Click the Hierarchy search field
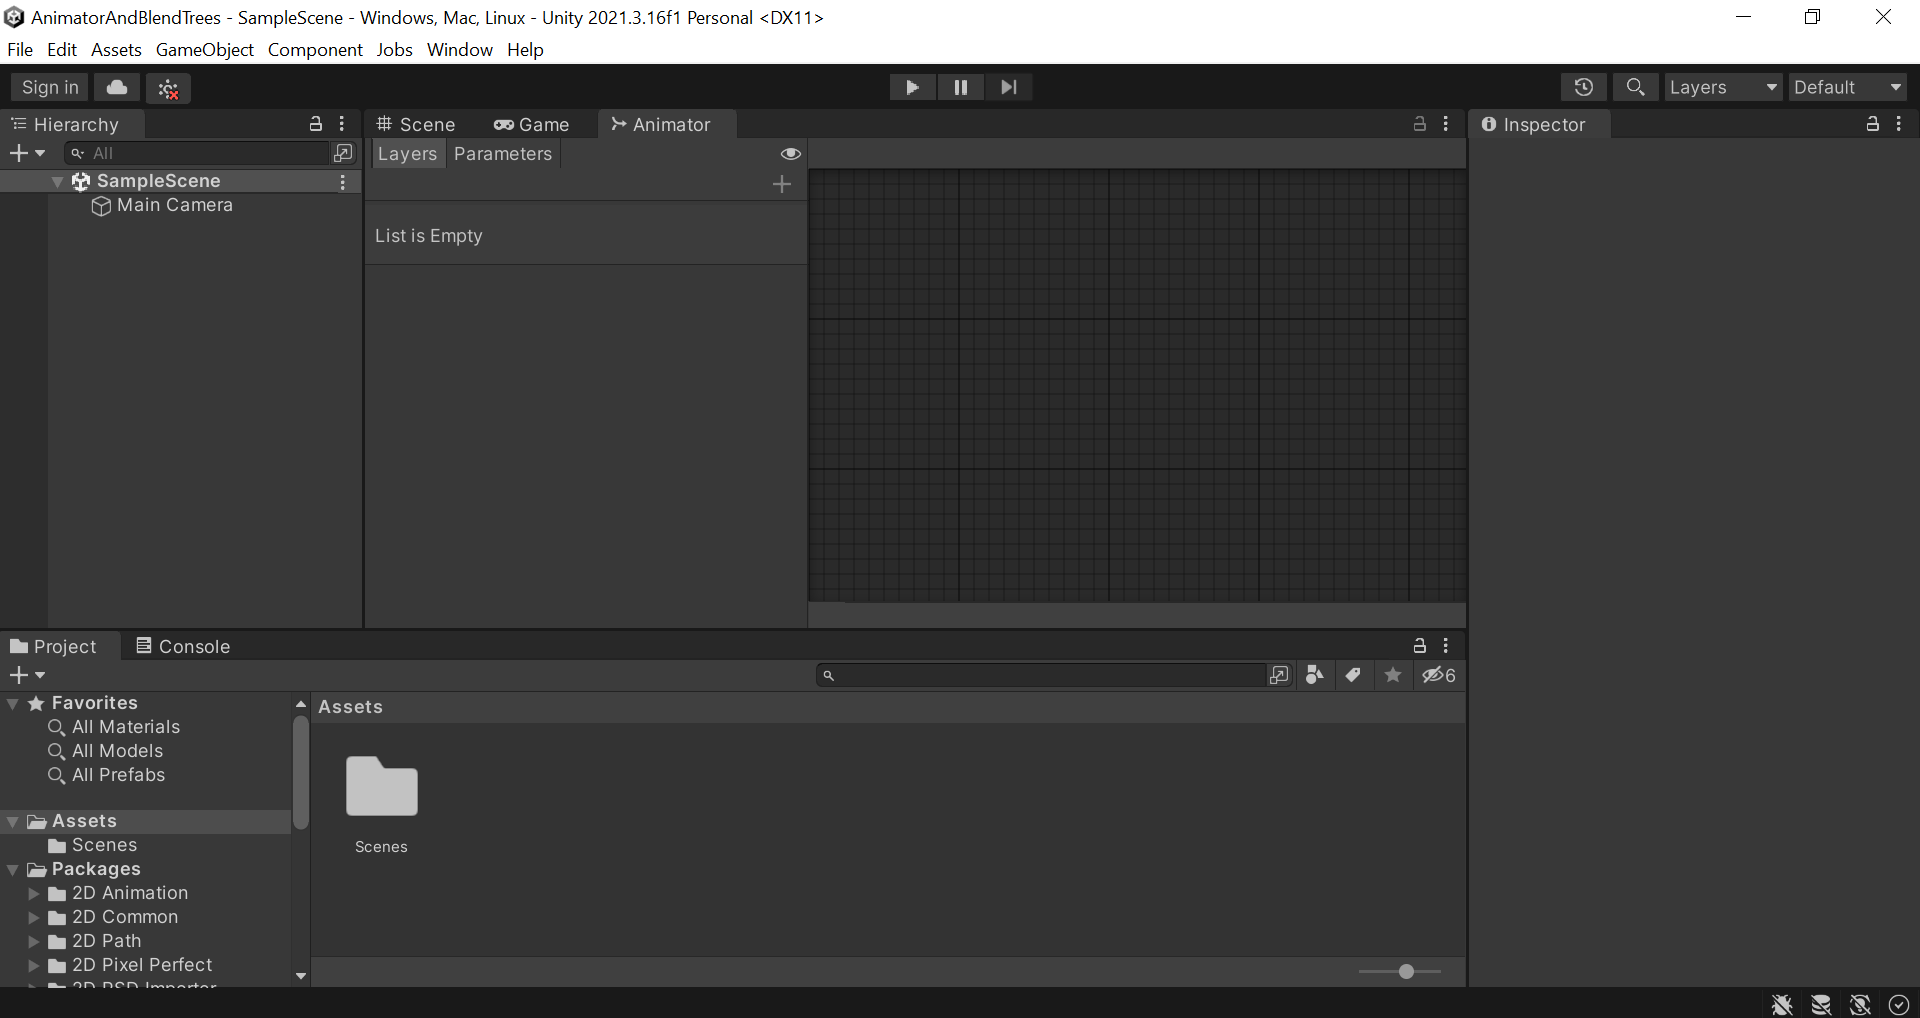This screenshot has height=1018, width=1920. pyautogui.click(x=197, y=153)
